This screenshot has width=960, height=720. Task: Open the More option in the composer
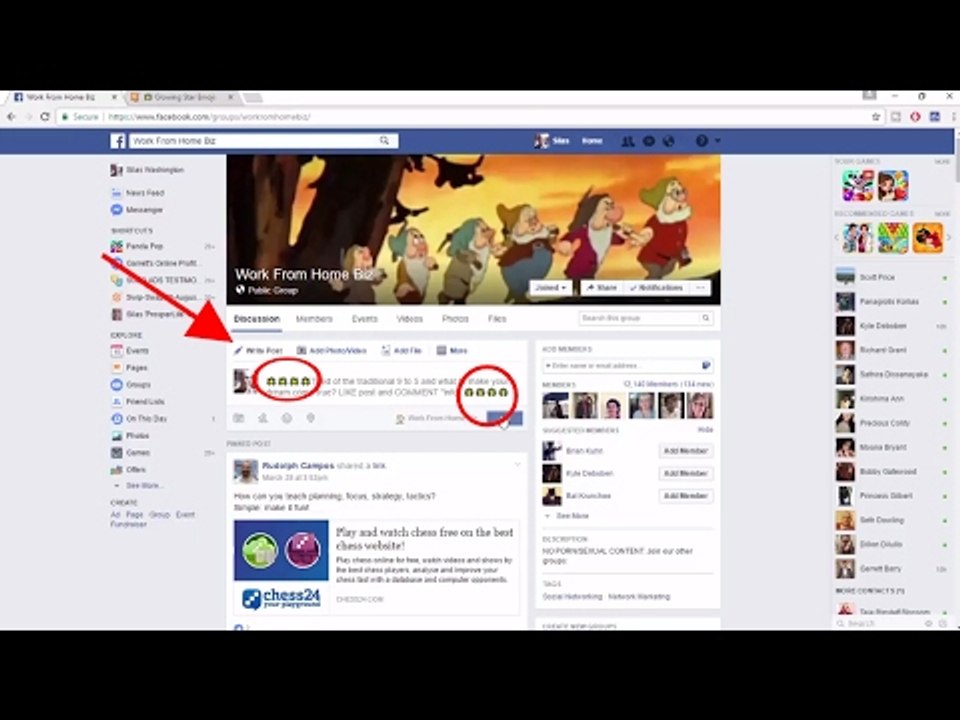coord(452,351)
